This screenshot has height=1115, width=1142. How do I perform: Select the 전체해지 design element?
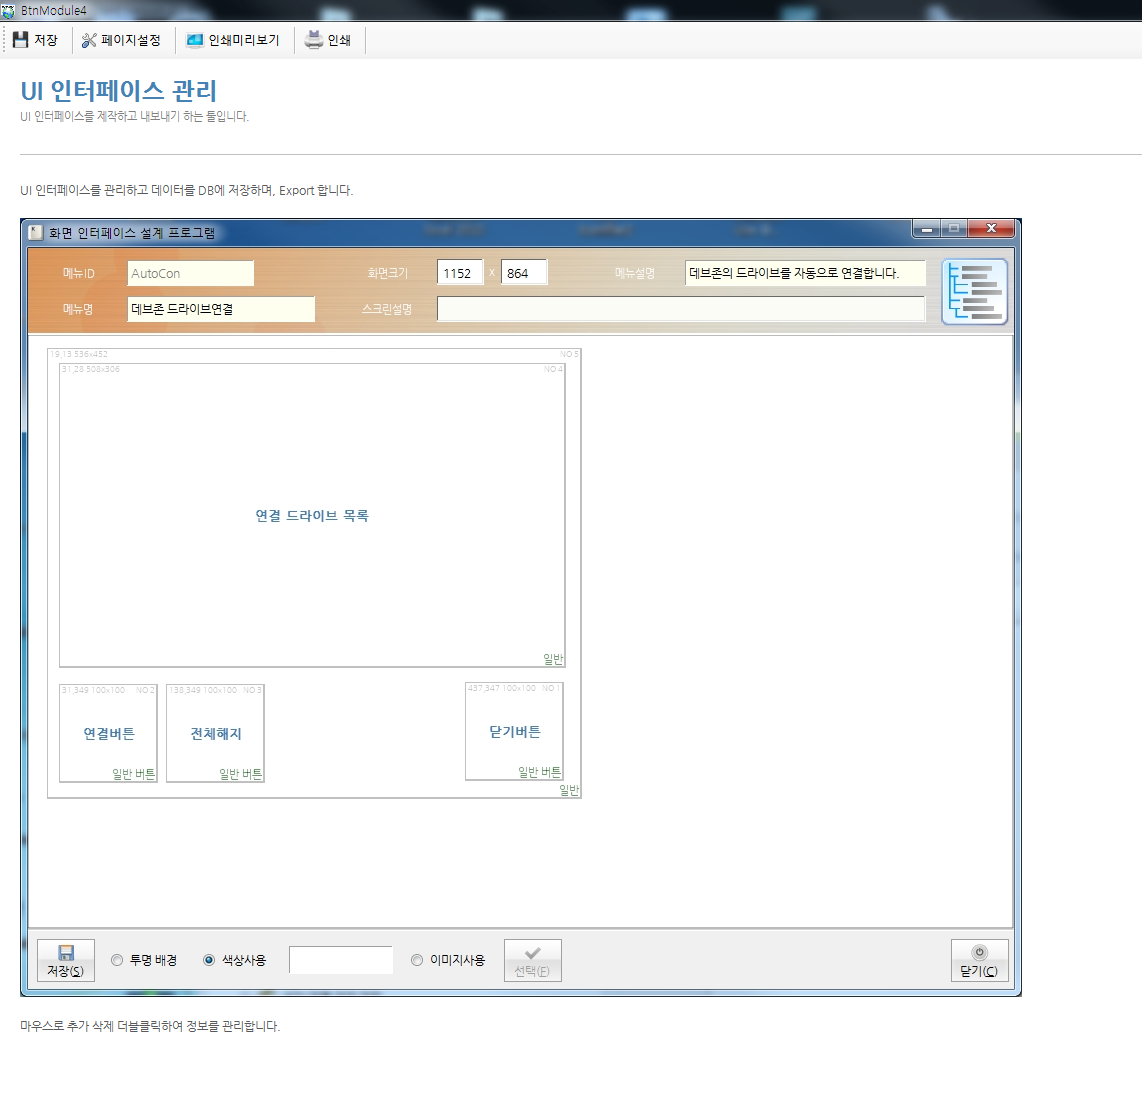click(216, 733)
